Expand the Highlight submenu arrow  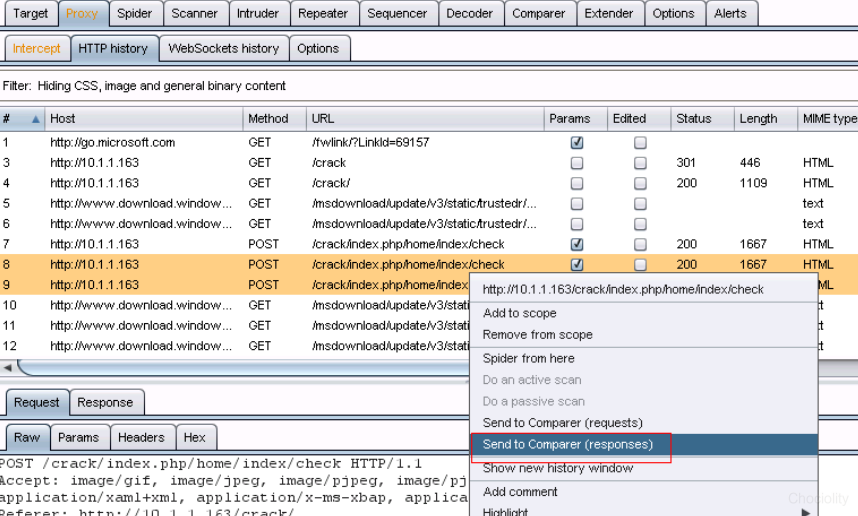805,512
